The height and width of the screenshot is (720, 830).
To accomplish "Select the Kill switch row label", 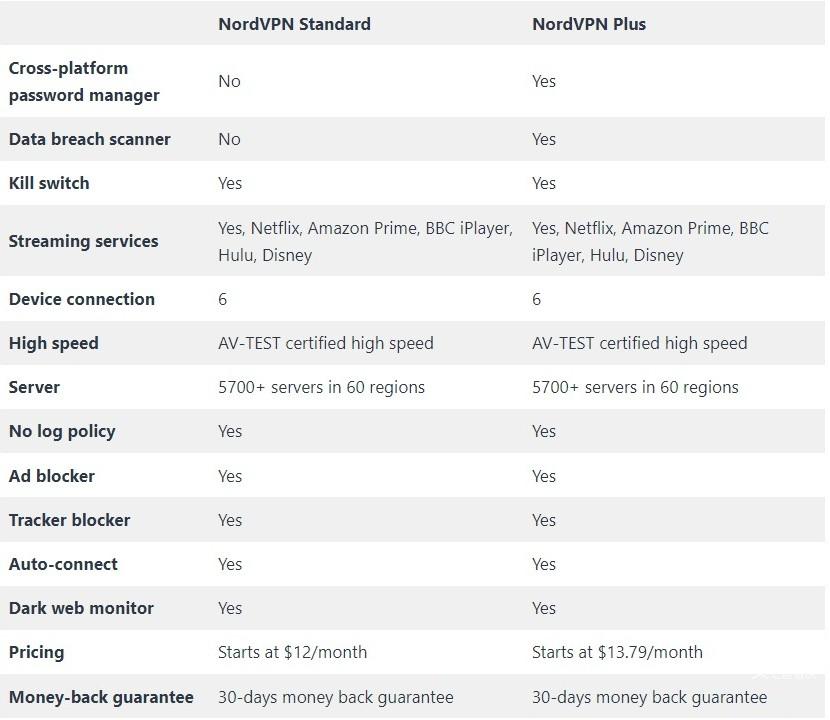I will pos(49,183).
